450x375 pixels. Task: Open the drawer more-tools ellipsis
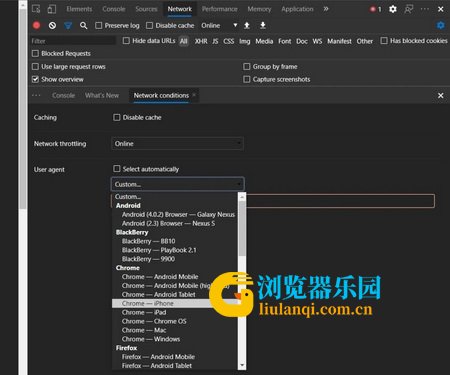pos(36,95)
